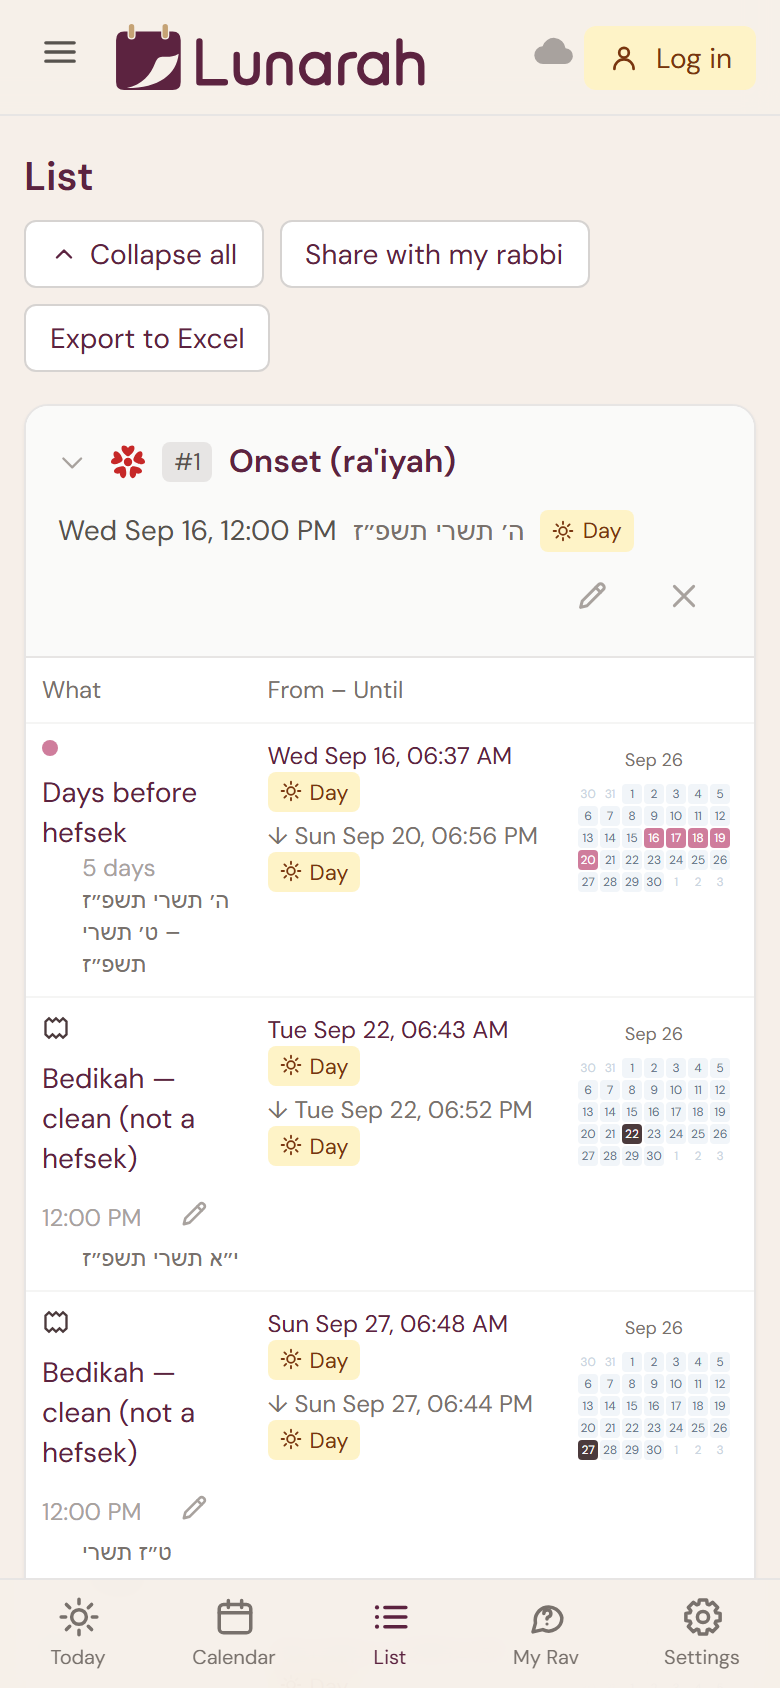Go to the Settings tab
The height and width of the screenshot is (1688, 780).
pyautogui.click(x=702, y=1632)
